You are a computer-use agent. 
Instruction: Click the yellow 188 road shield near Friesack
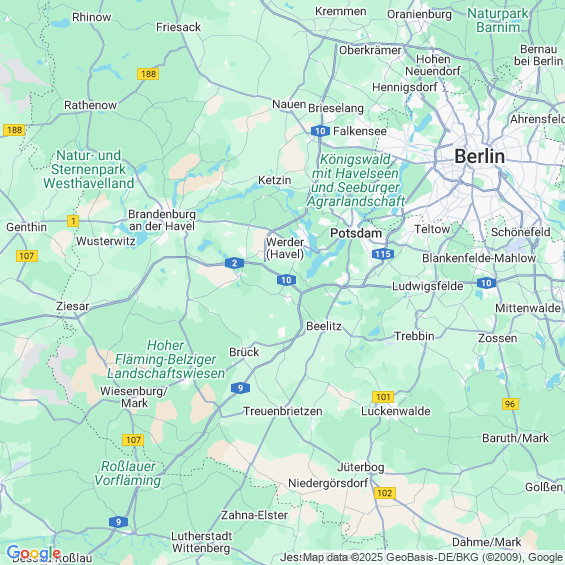click(x=148, y=74)
